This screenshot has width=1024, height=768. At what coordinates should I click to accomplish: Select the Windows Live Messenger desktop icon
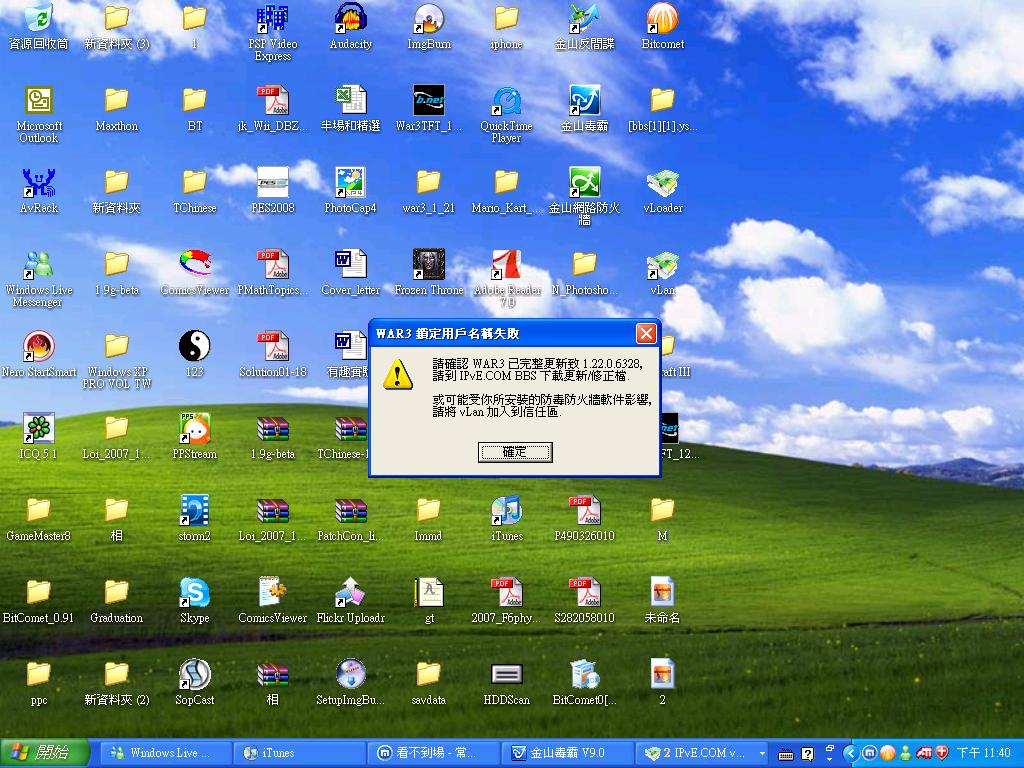pyautogui.click(x=39, y=266)
